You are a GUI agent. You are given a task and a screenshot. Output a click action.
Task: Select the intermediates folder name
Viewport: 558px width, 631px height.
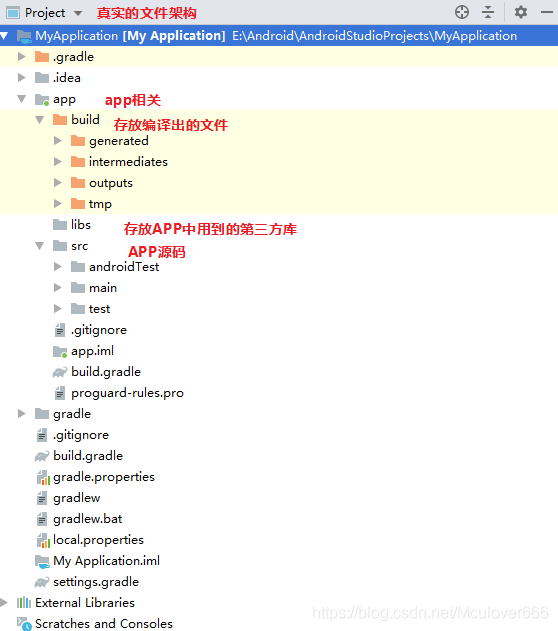coord(128,162)
